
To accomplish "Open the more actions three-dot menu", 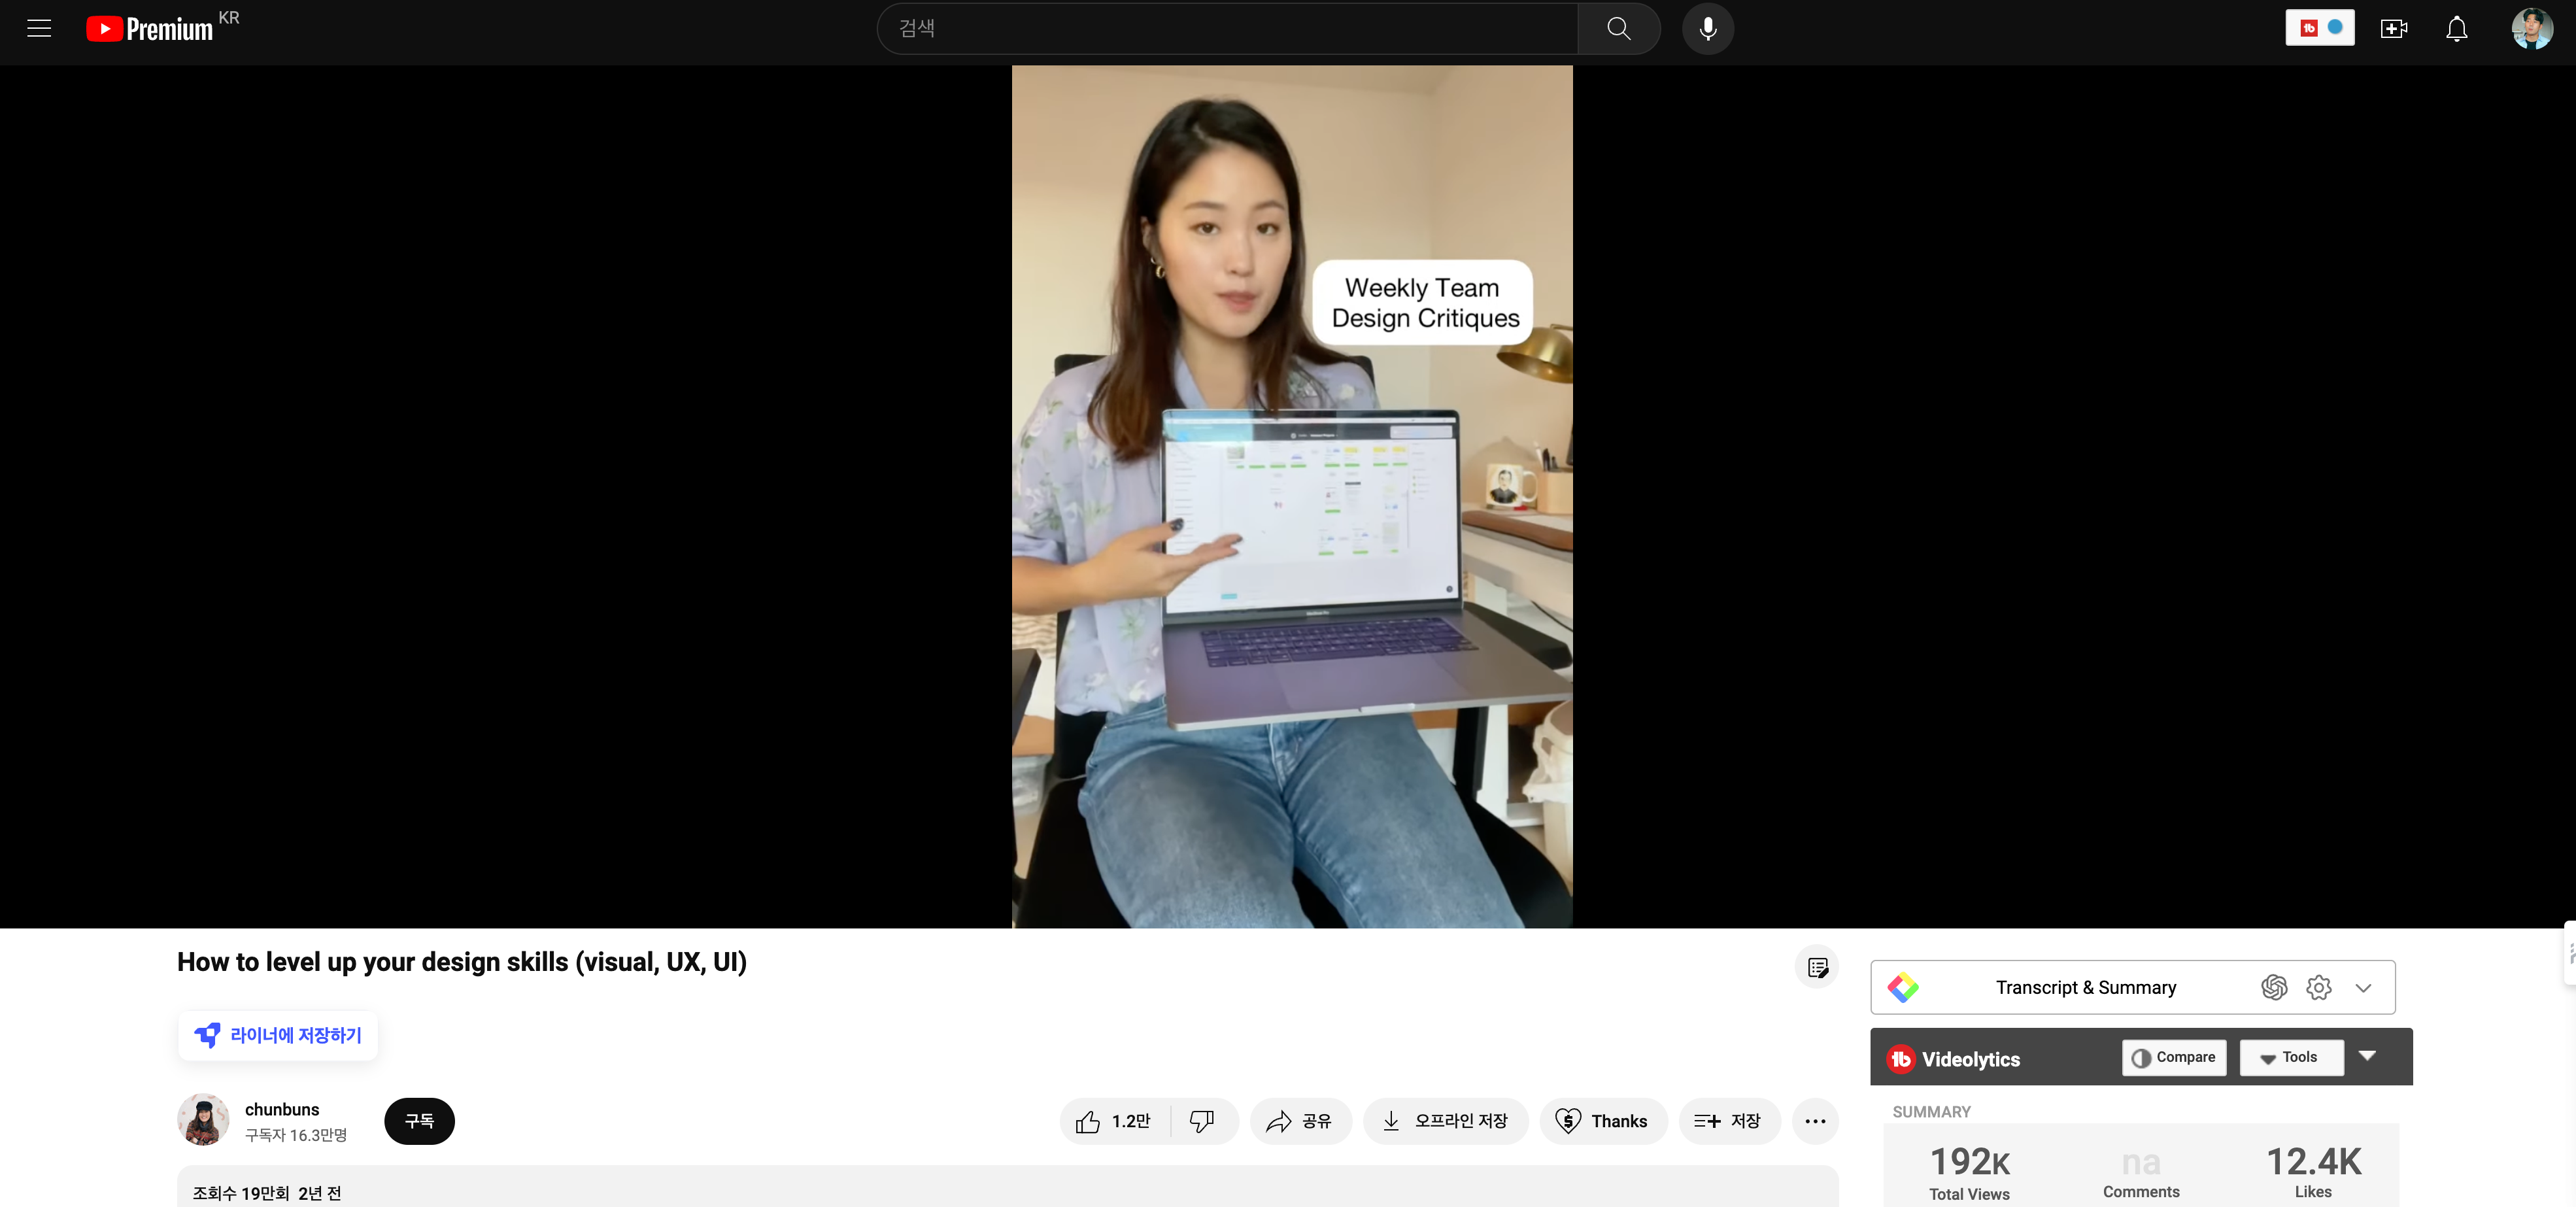I will pos(1815,1121).
